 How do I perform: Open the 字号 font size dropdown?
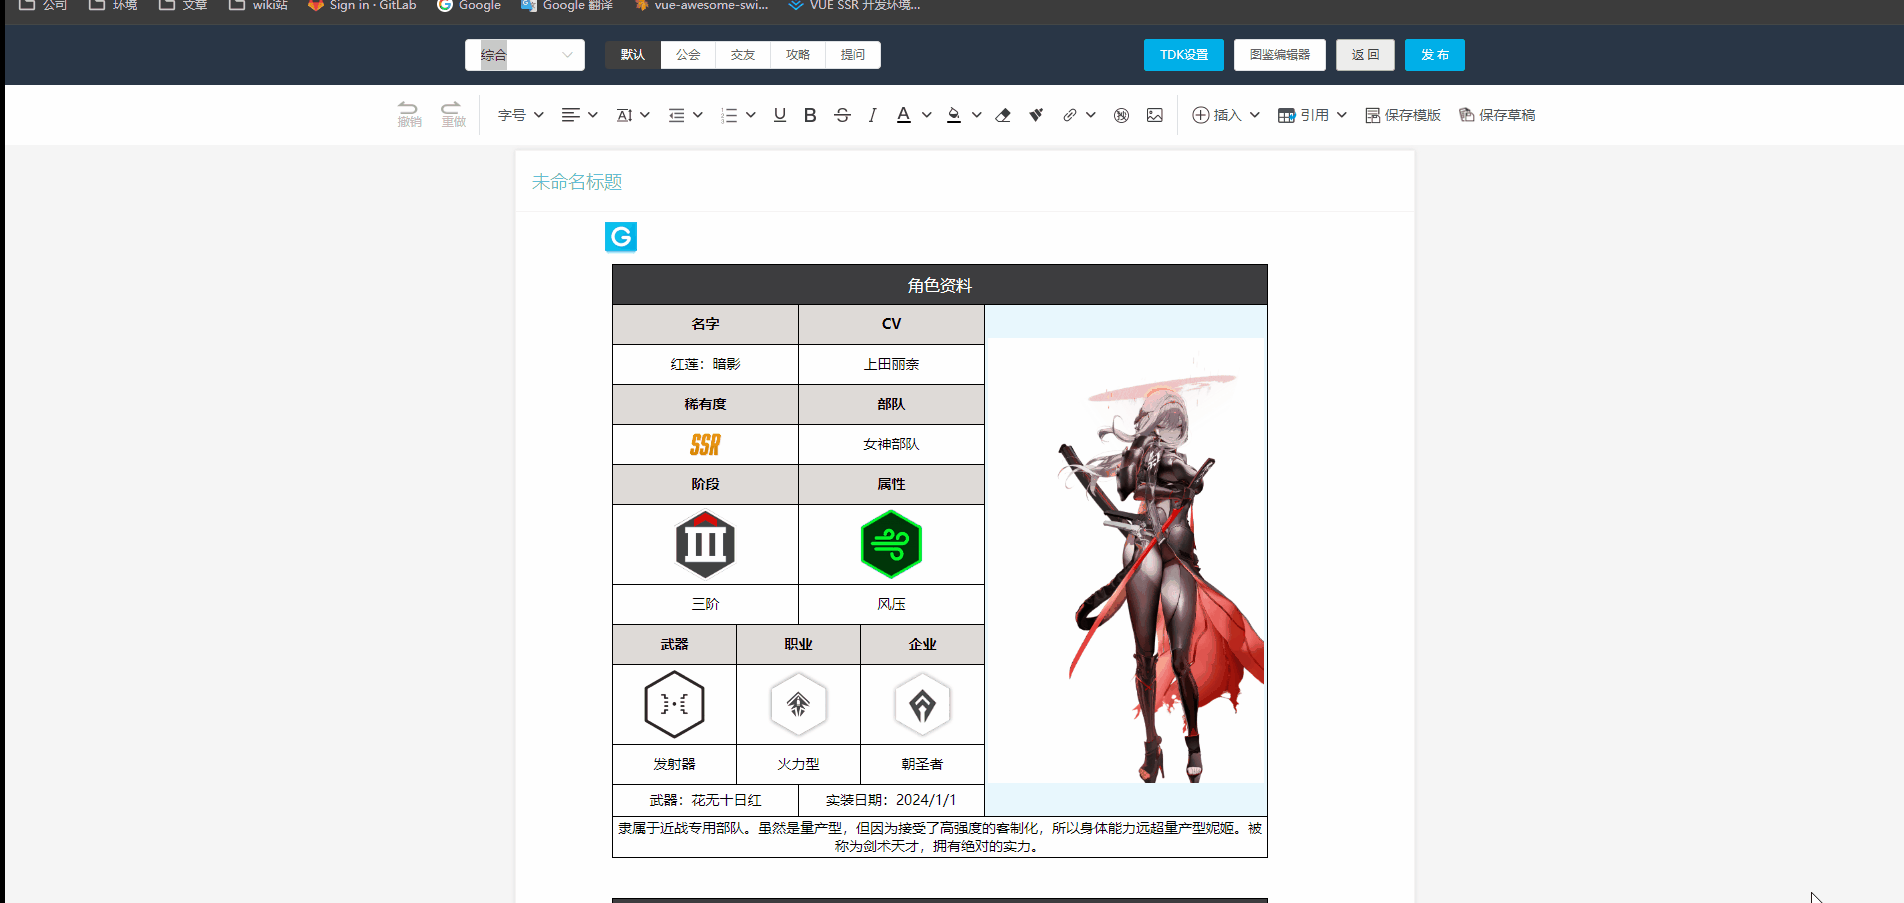[x=521, y=115]
